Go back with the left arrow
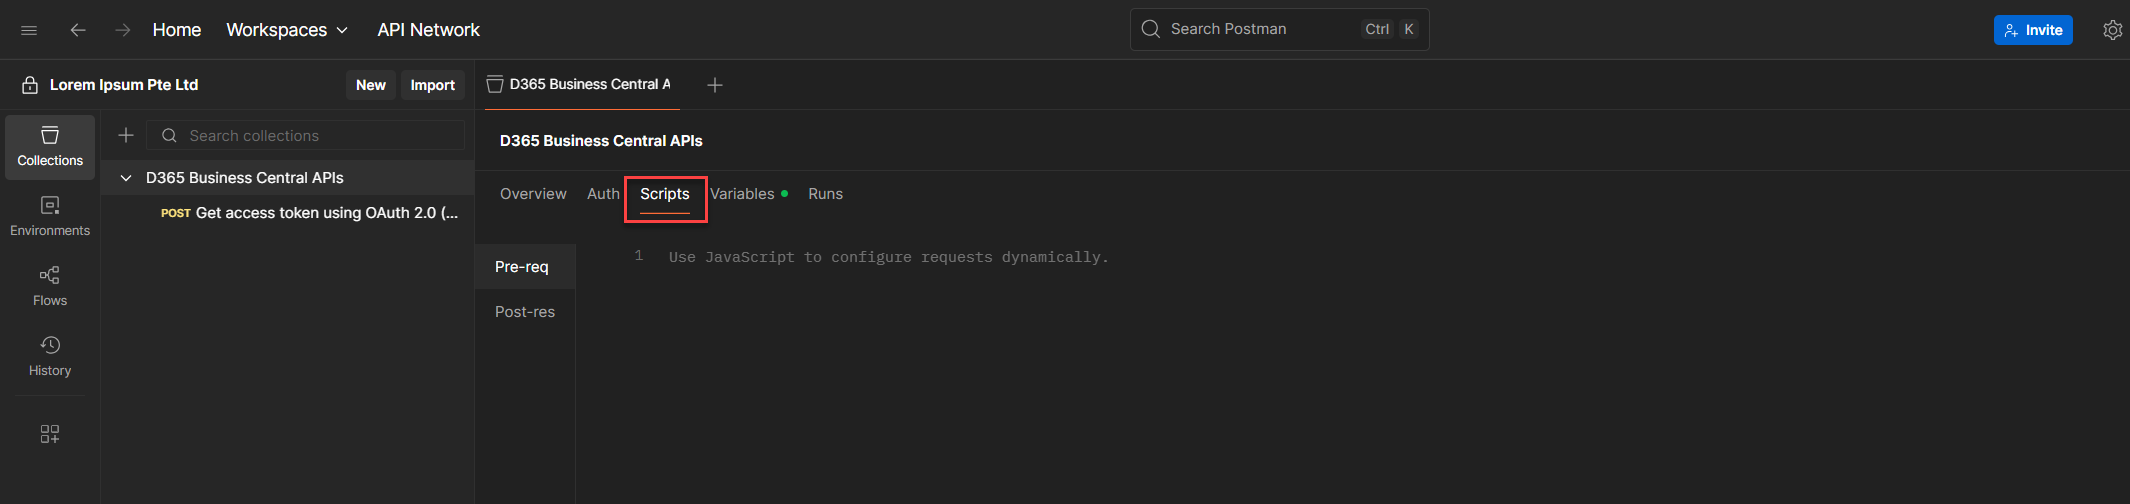 pos(77,30)
